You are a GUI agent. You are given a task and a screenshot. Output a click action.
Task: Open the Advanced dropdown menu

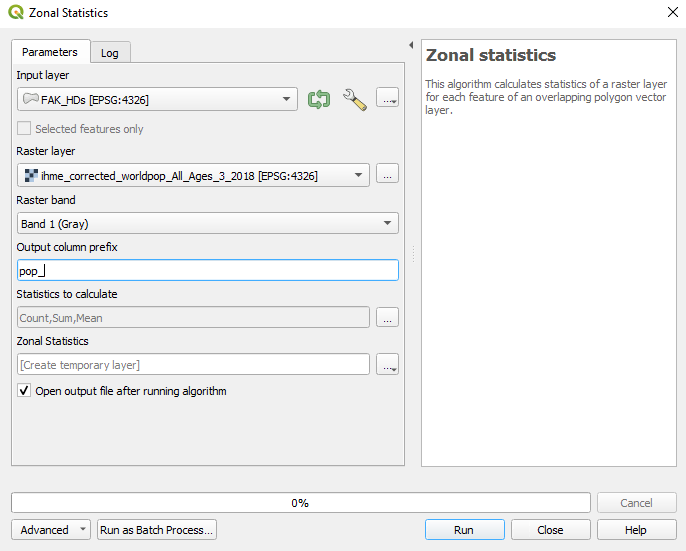(51, 530)
